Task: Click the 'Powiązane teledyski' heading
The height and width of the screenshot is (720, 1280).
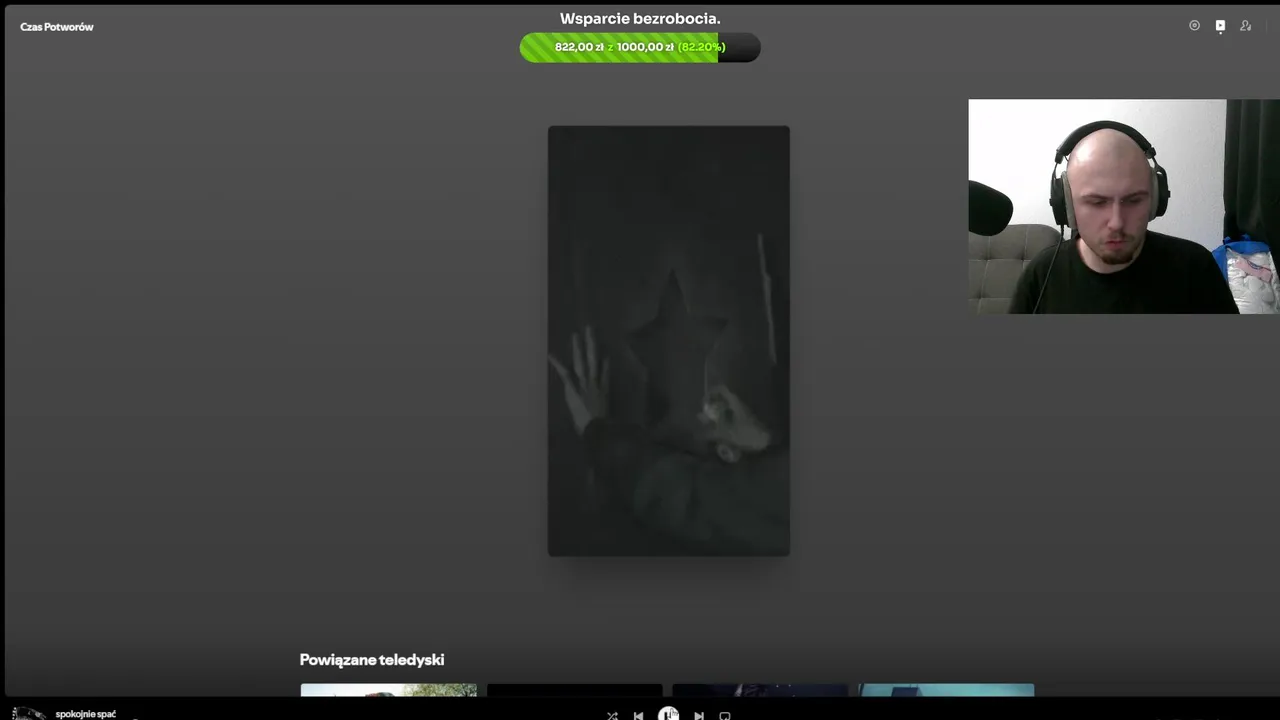Action: pyautogui.click(x=372, y=660)
